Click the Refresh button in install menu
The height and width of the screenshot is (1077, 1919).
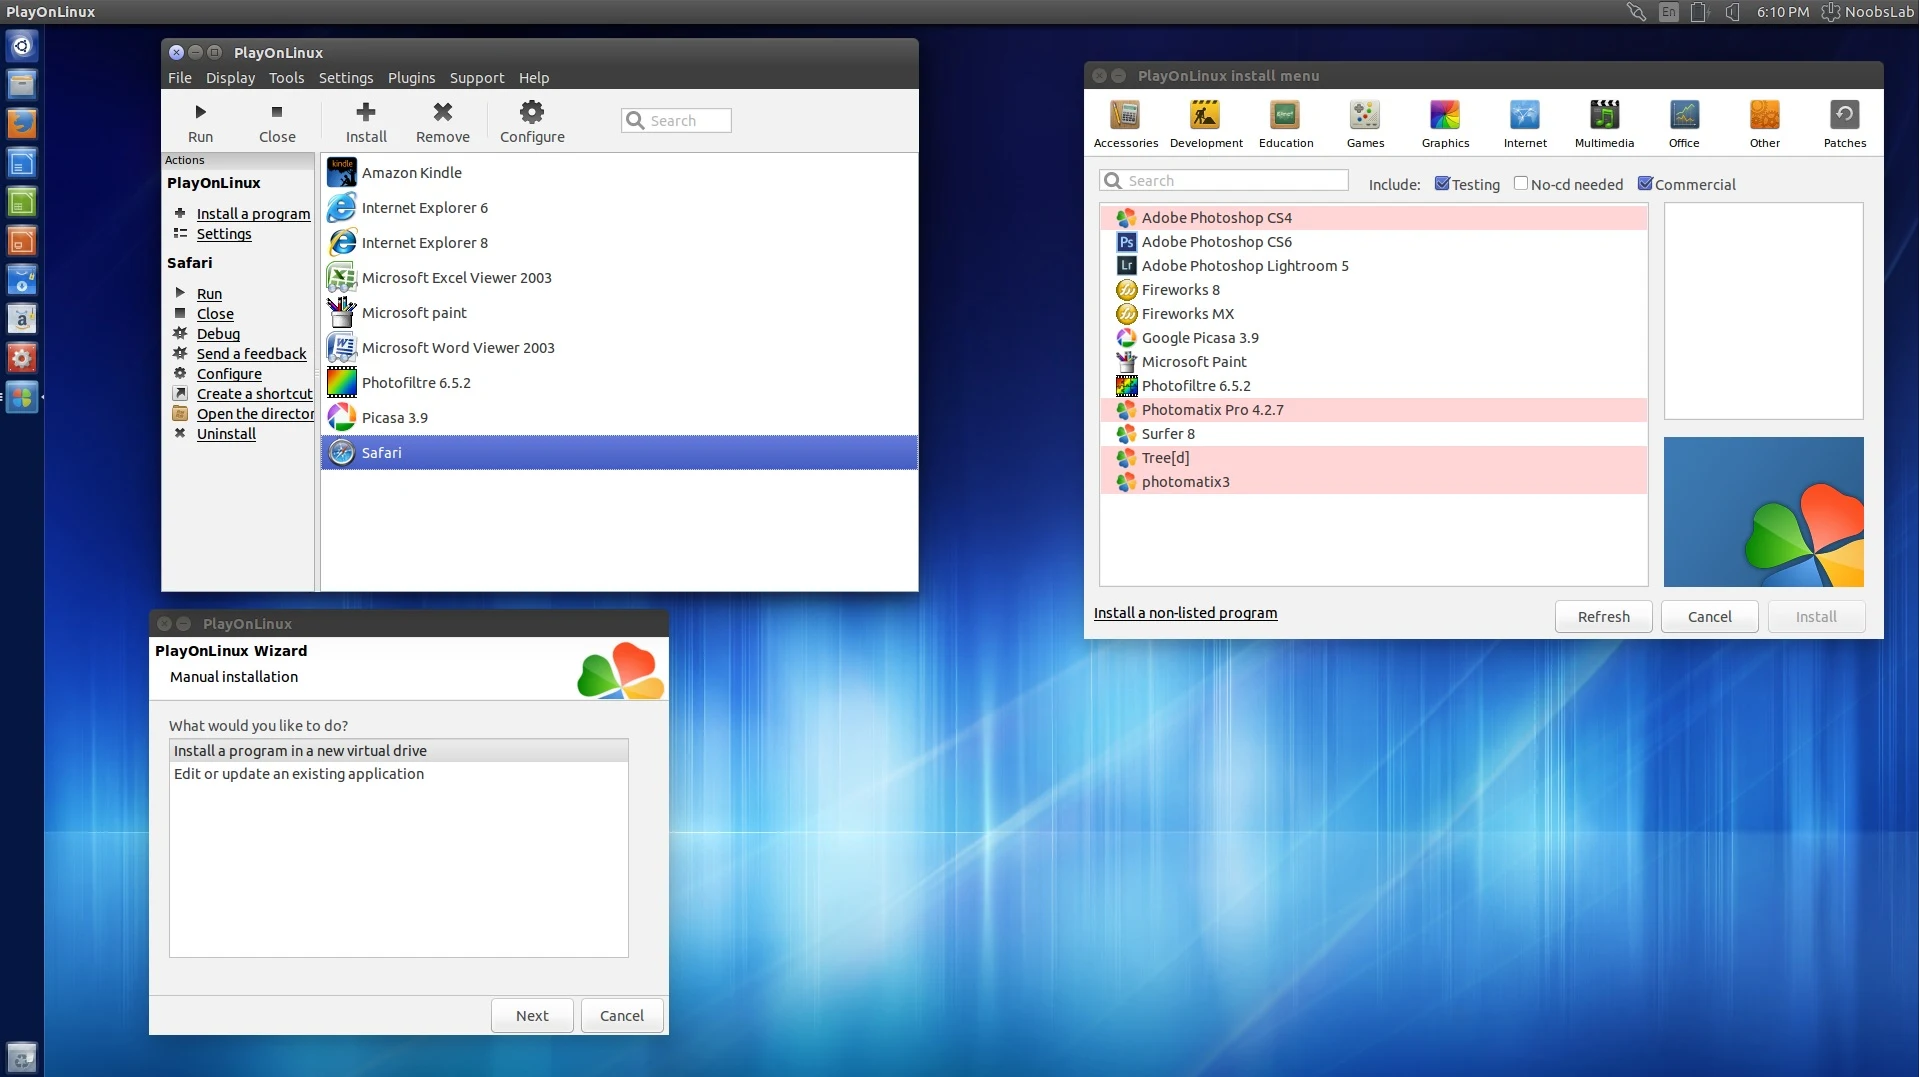pyautogui.click(x=1603, y=617)
